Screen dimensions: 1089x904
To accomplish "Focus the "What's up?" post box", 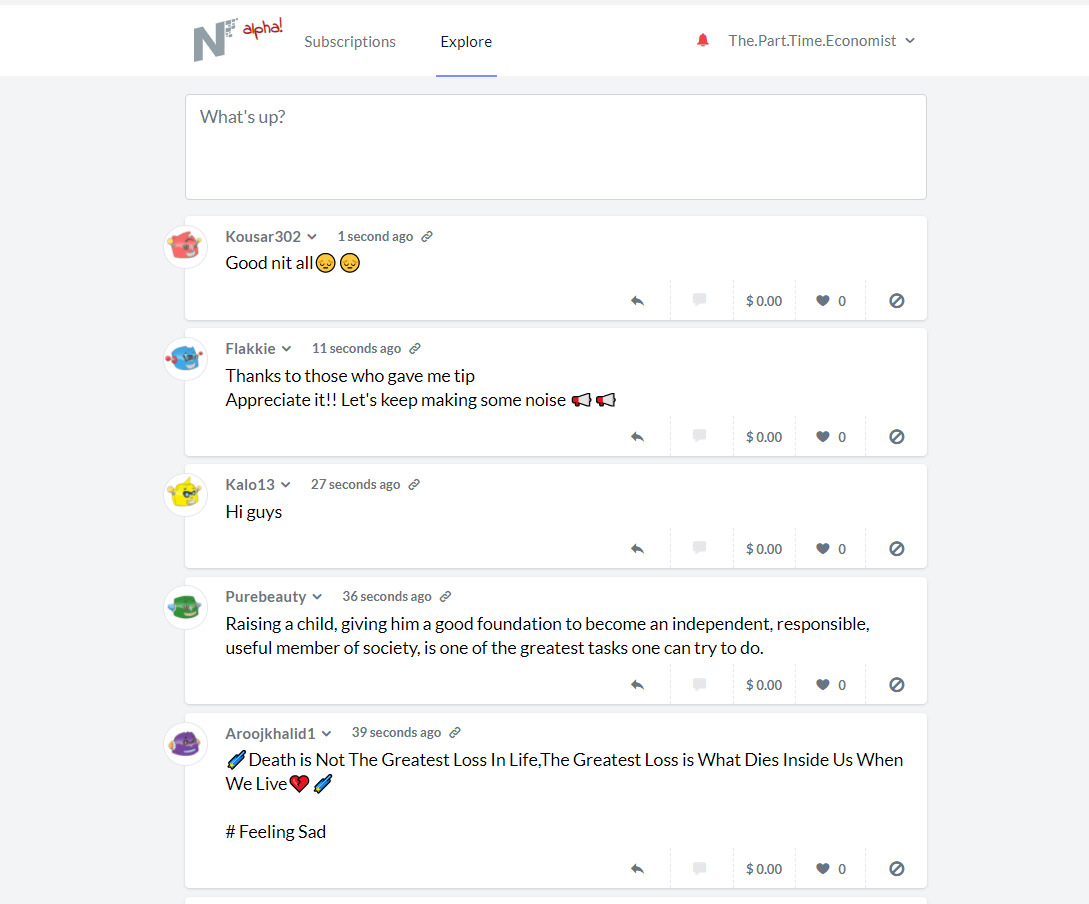I will 555,147.
